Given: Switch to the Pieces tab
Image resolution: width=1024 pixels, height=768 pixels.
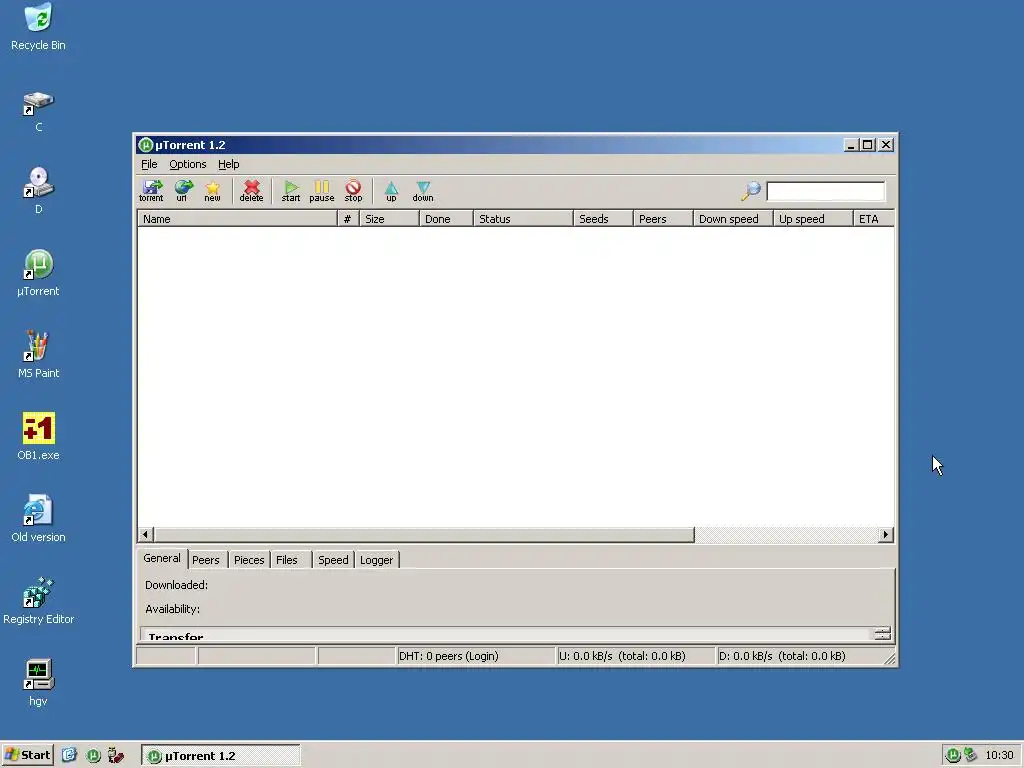Looking at the screenshot, I should click(249, 560).
